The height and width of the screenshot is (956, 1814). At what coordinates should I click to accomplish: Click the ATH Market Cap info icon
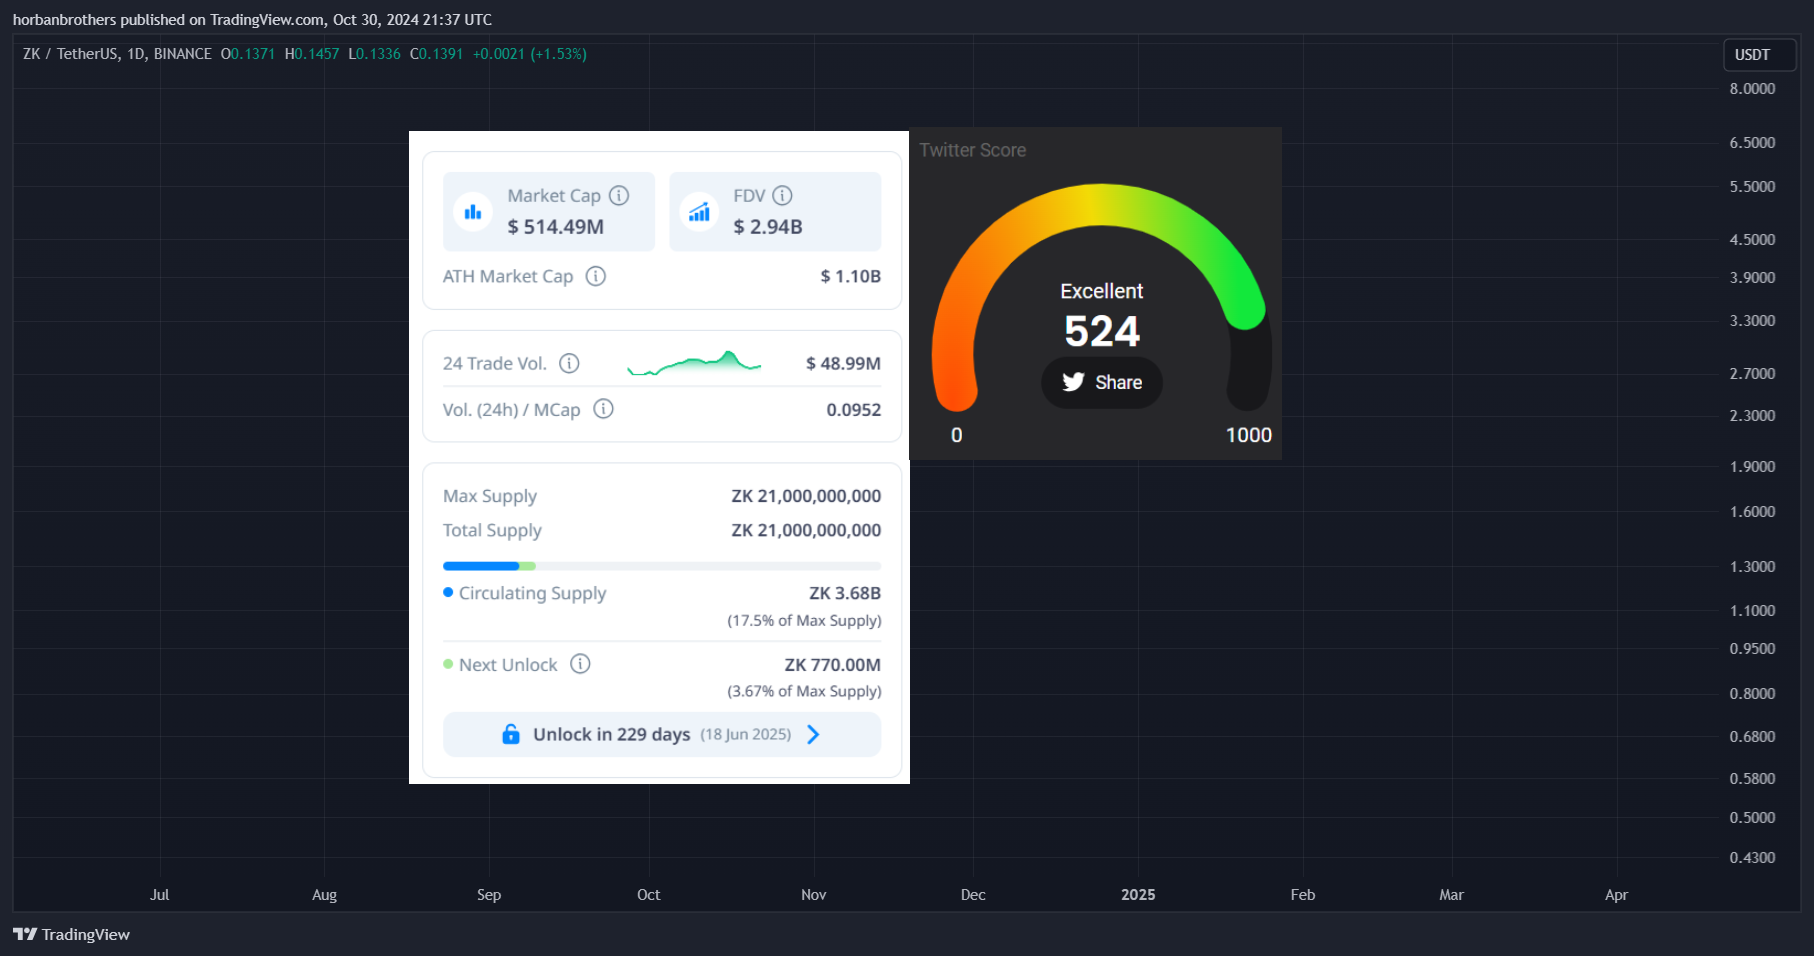coord(596,276)
